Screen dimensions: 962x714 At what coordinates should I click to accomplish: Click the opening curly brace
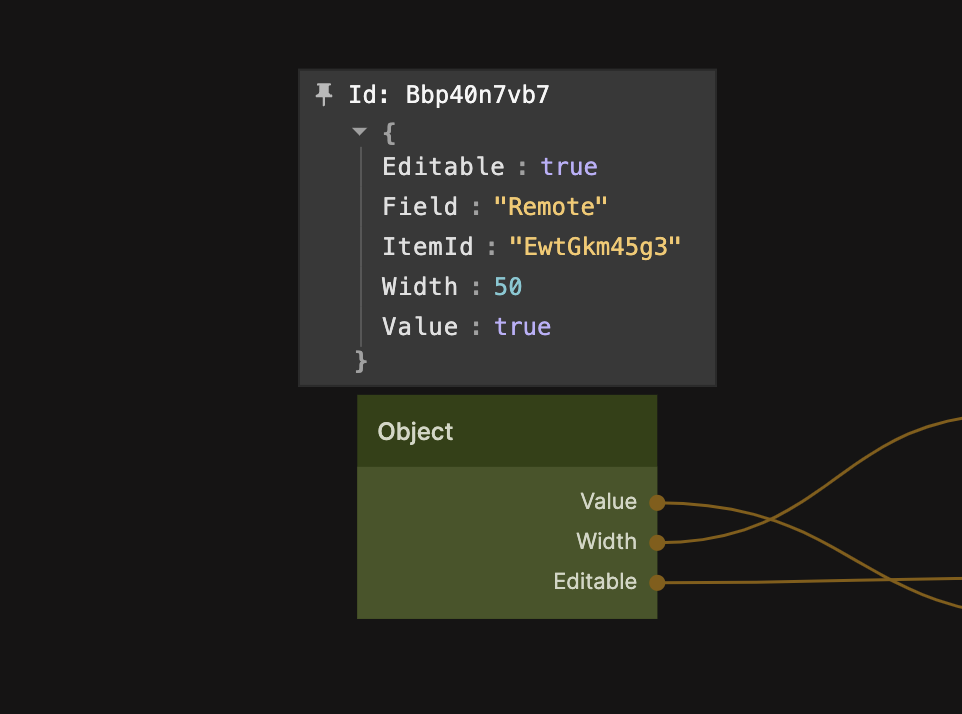coord(389,132)
